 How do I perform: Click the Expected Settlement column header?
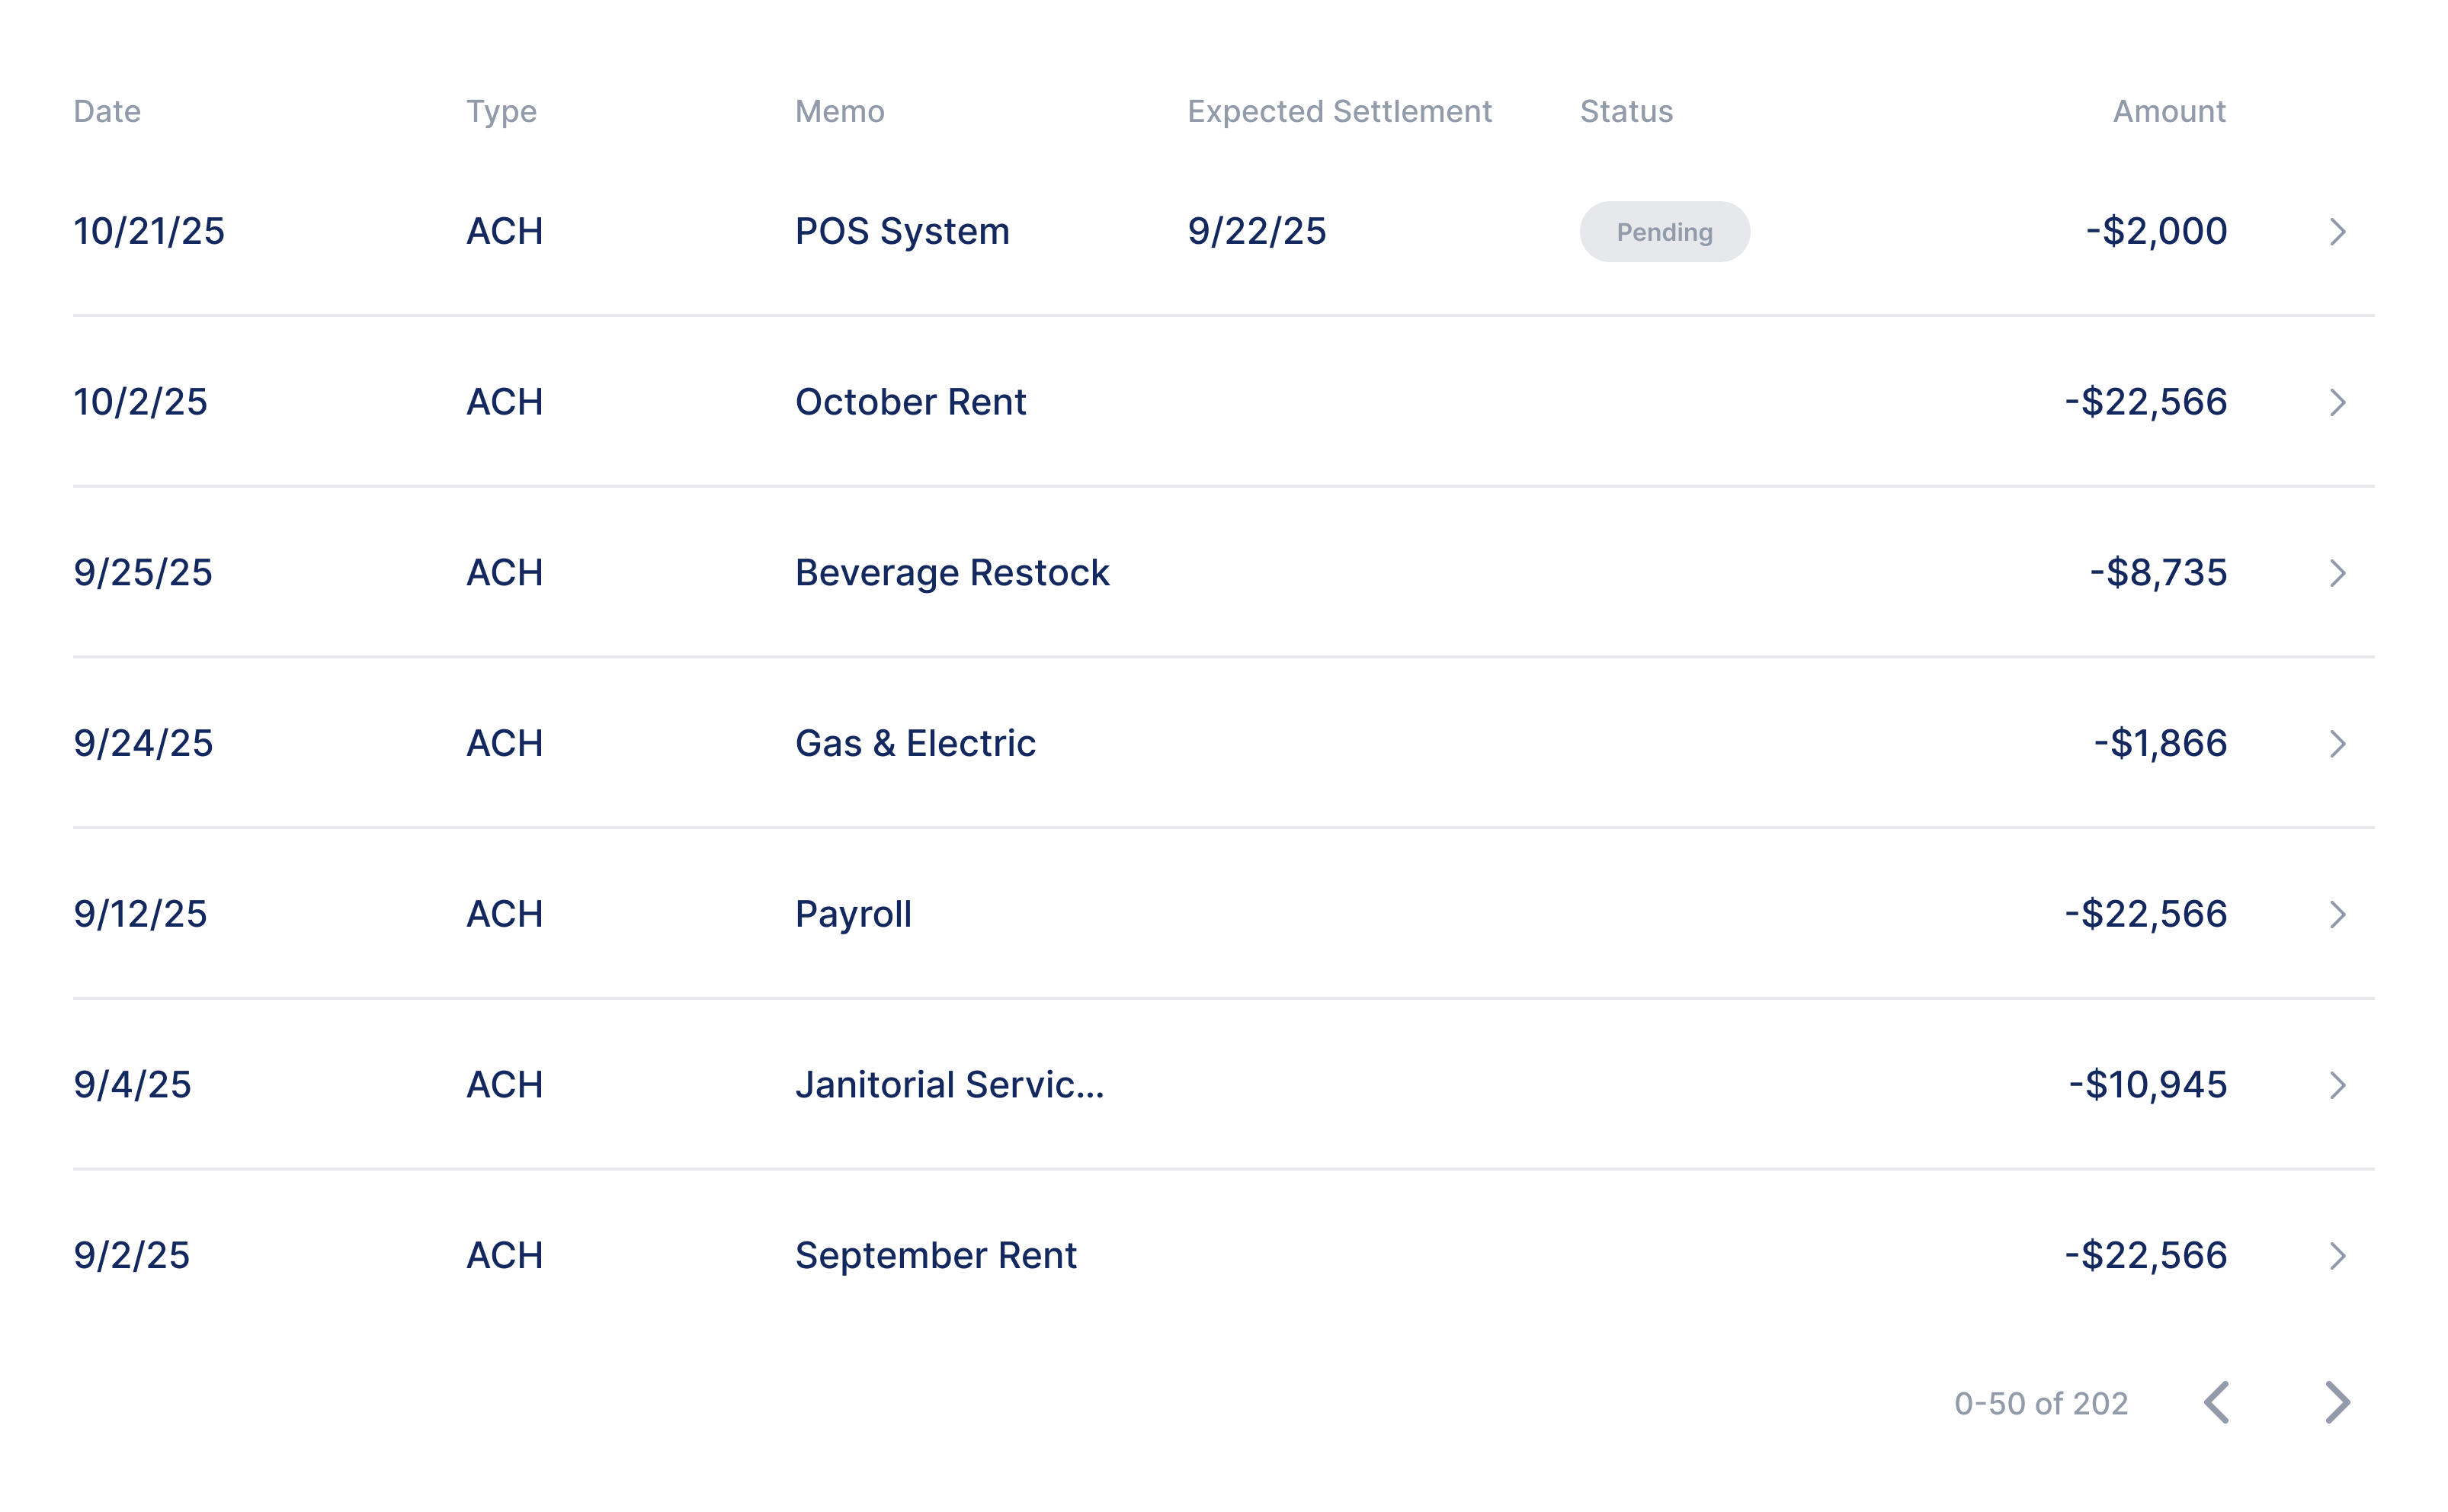click(1339, 111)
